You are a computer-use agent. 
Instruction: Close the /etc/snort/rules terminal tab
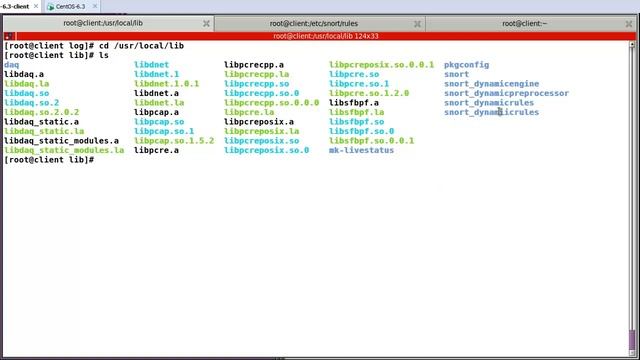click(x=417, y=24)
